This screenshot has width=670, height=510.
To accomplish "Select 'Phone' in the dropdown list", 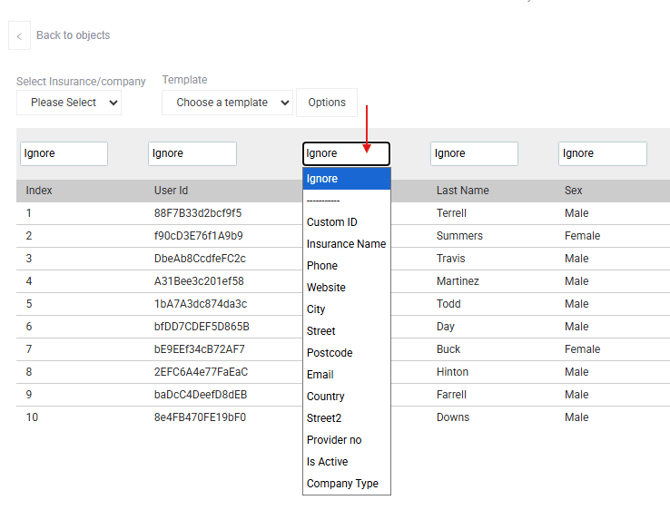I will pyautogui.click(x=347, y=266).
